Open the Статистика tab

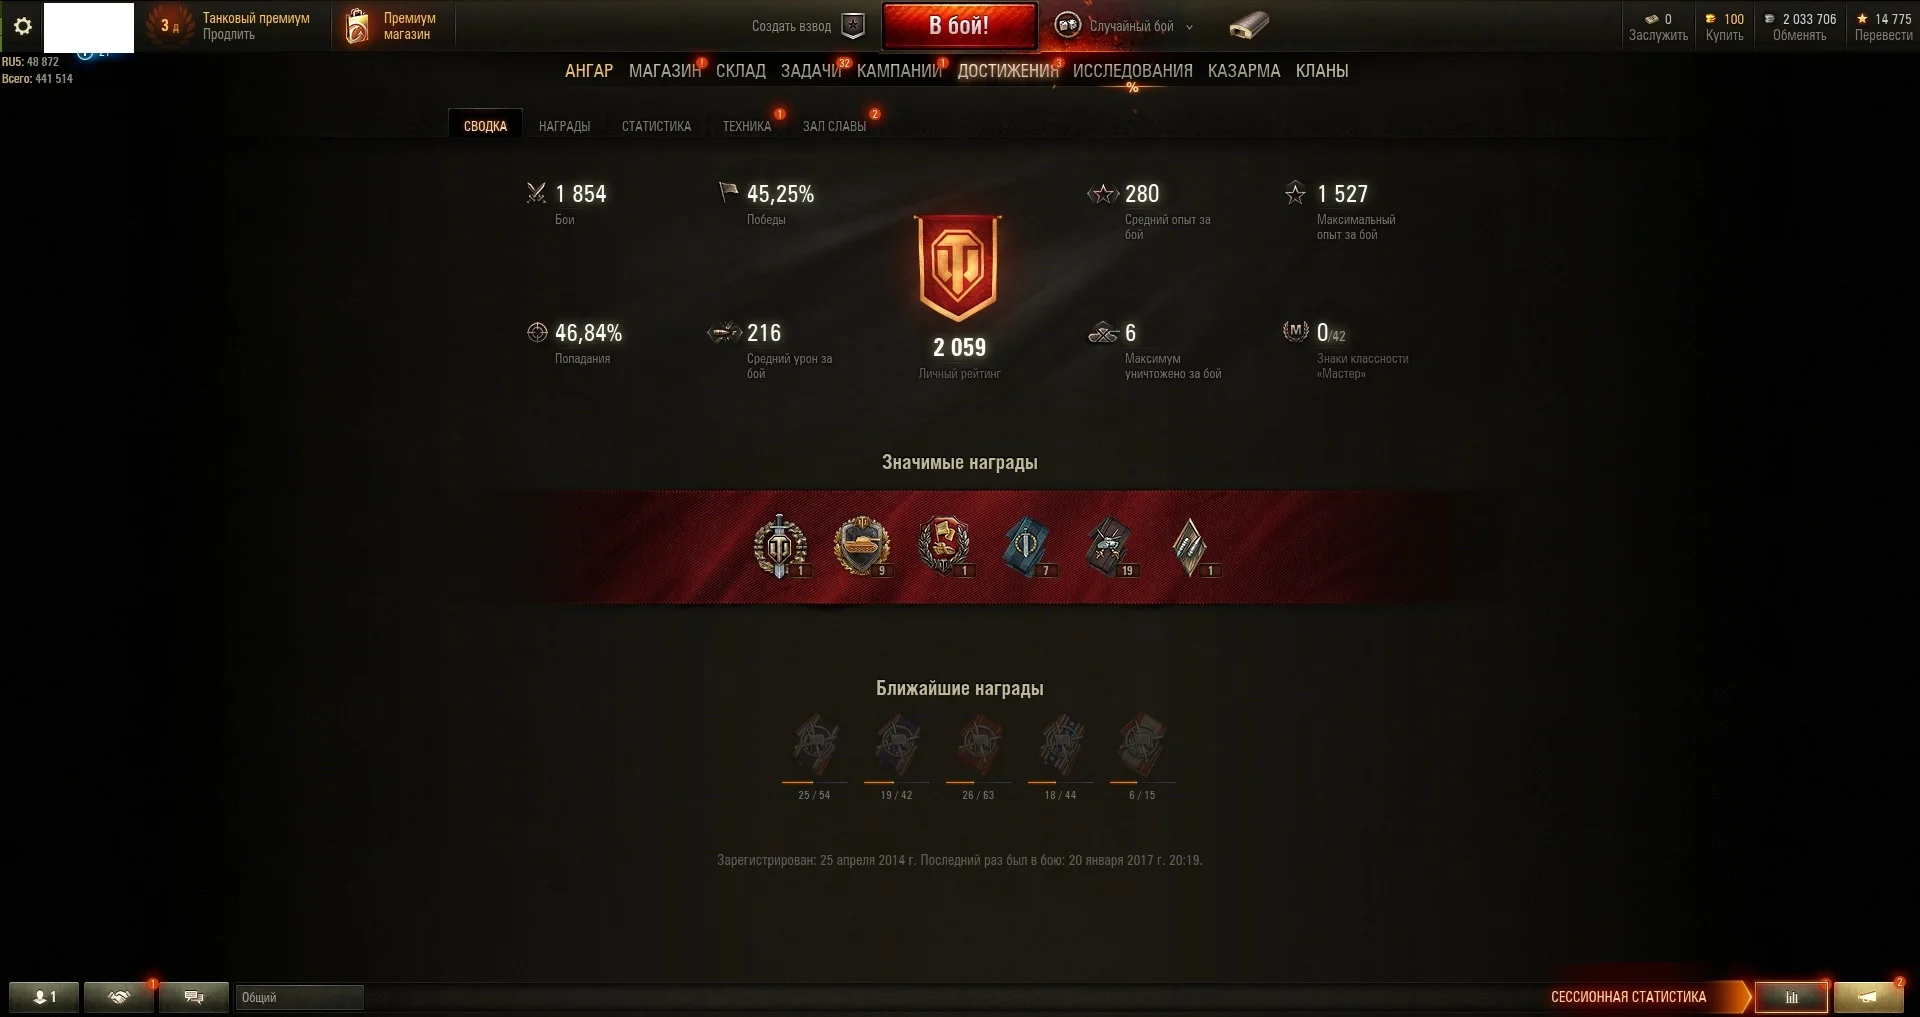tap(656, 126)
